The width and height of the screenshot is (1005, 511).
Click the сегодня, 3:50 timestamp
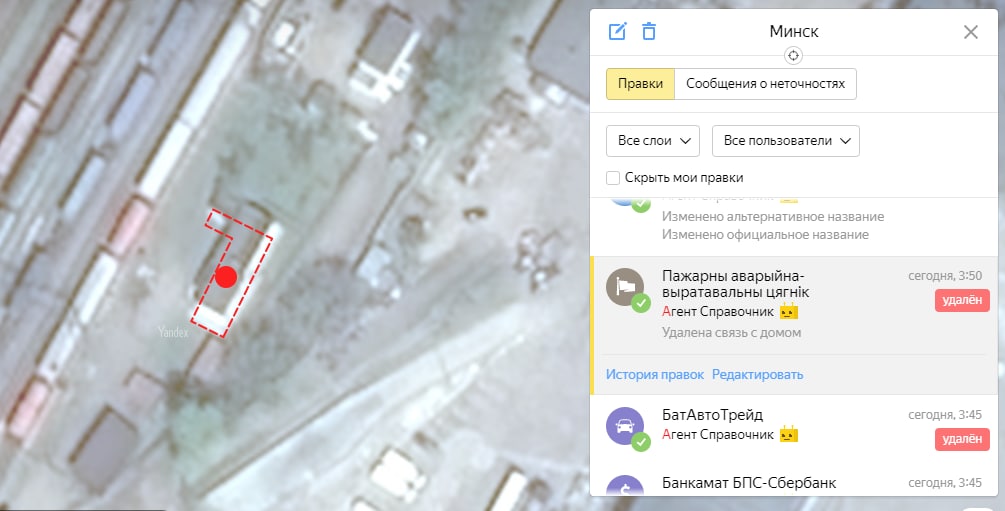coord(945,276)
